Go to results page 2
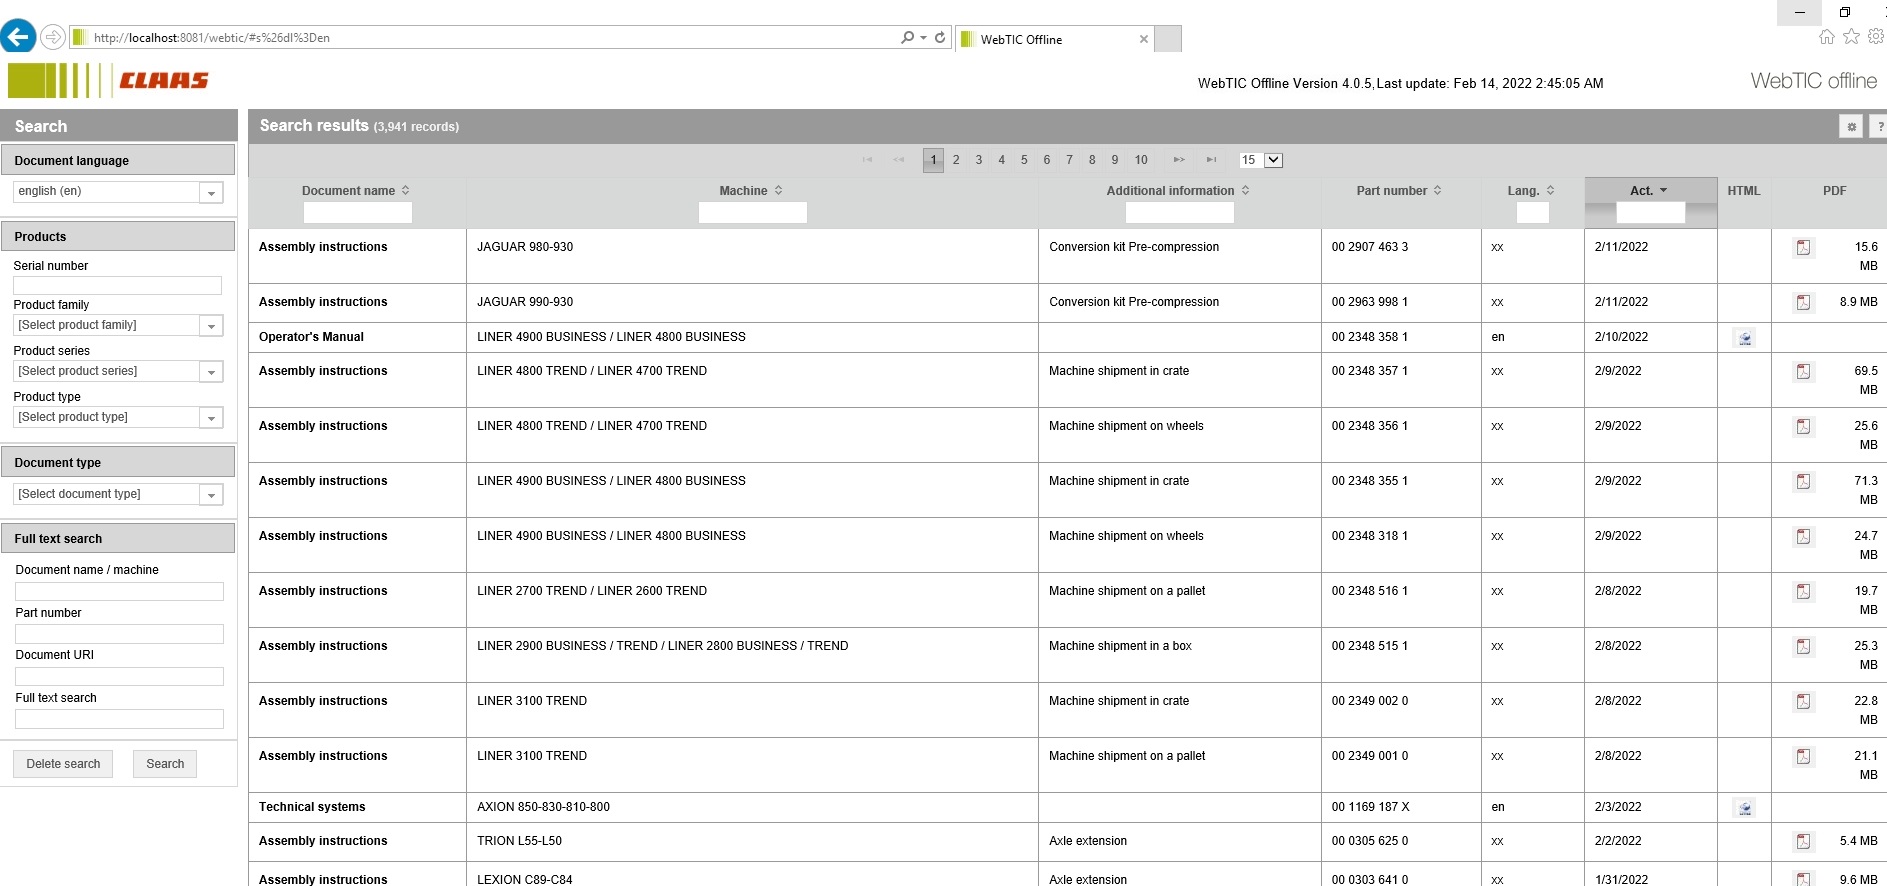Viewport: 1887px width, 886px height. [956, 160]
